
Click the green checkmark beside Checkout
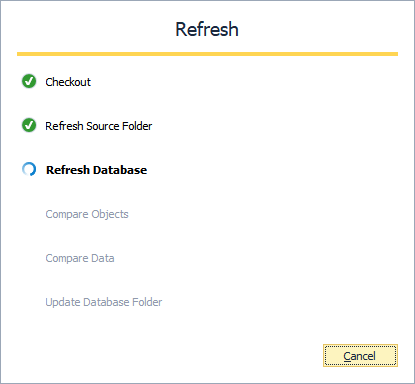pos(29,81)
